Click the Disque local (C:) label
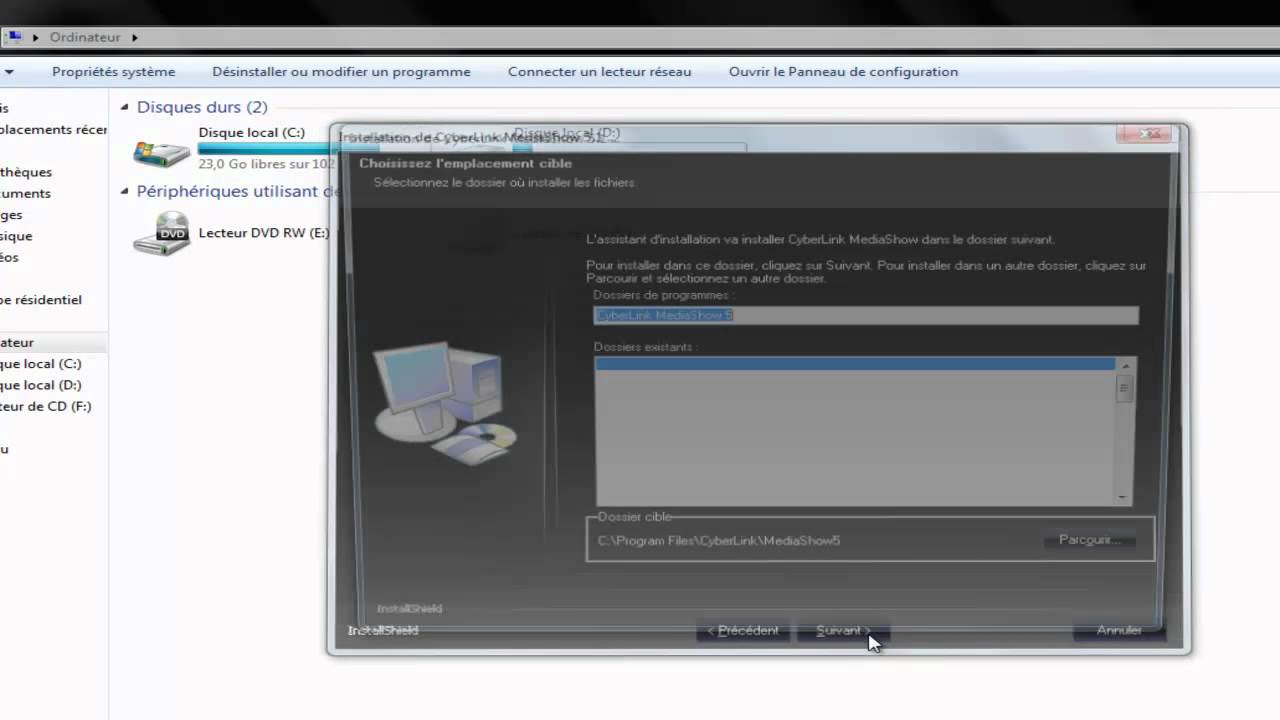 point(251,133)
